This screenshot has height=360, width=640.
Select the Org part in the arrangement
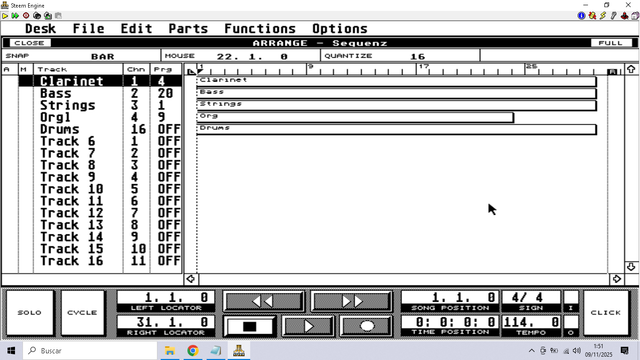click(355, 117)
